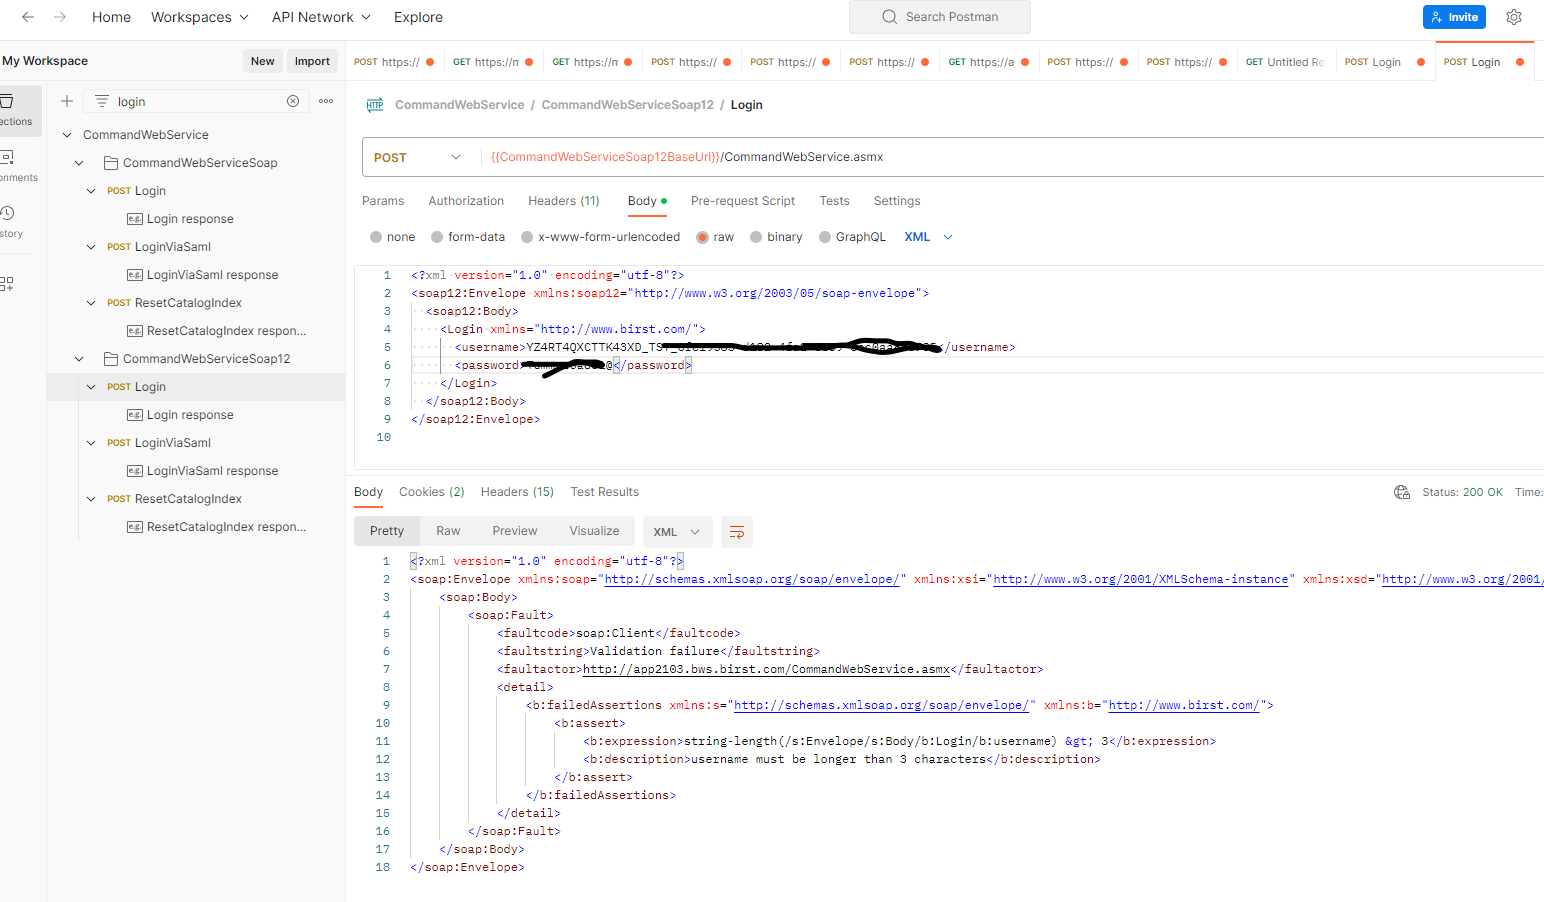Open CommandWebServiceSoap12 breadcrumb link
This screenshot has height=902, width=1544.
coord(628,105)
